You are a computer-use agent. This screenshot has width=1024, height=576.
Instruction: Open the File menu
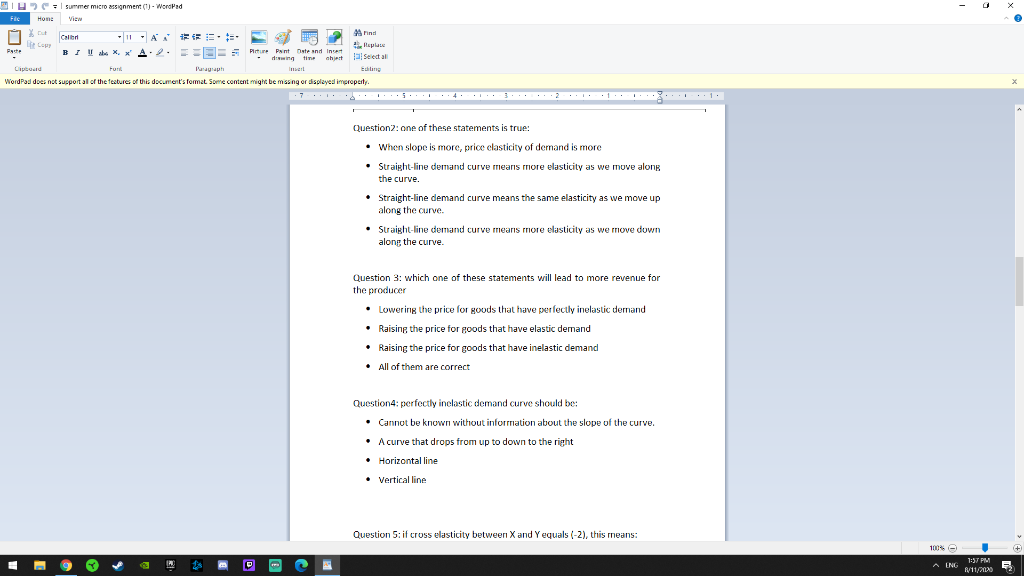[x=16, y=18]
